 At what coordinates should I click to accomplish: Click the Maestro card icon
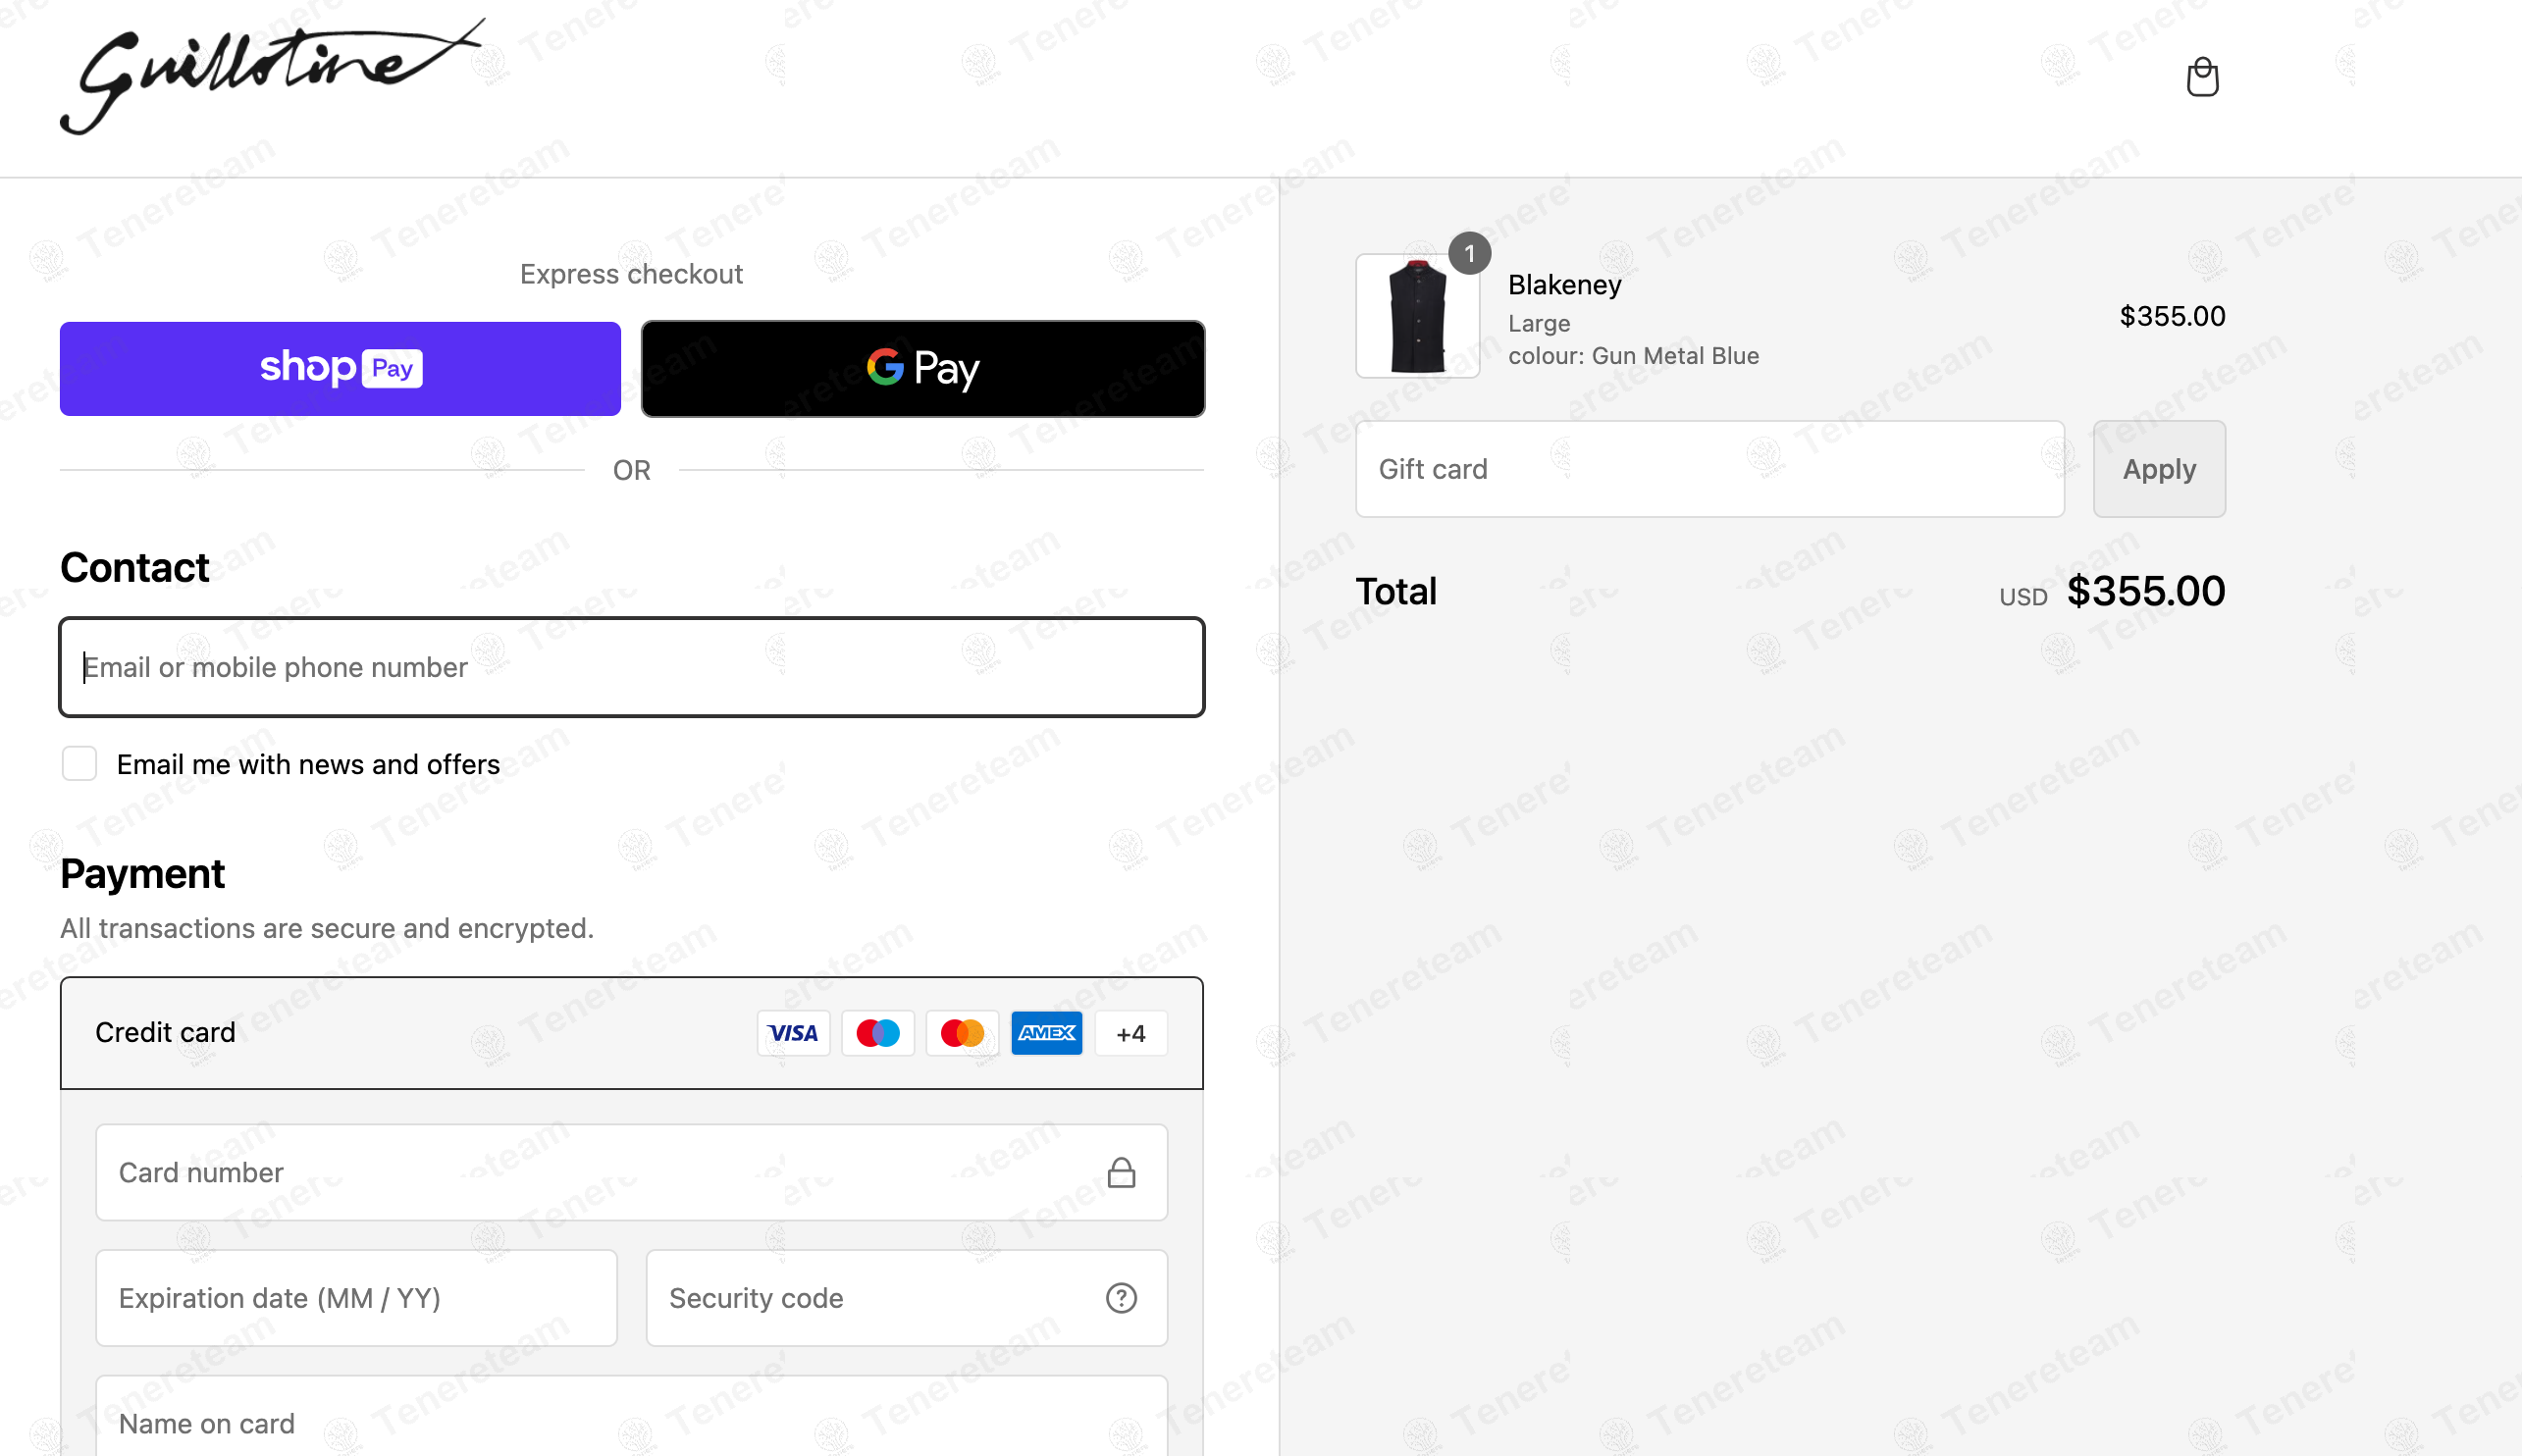click(878, 1033)
